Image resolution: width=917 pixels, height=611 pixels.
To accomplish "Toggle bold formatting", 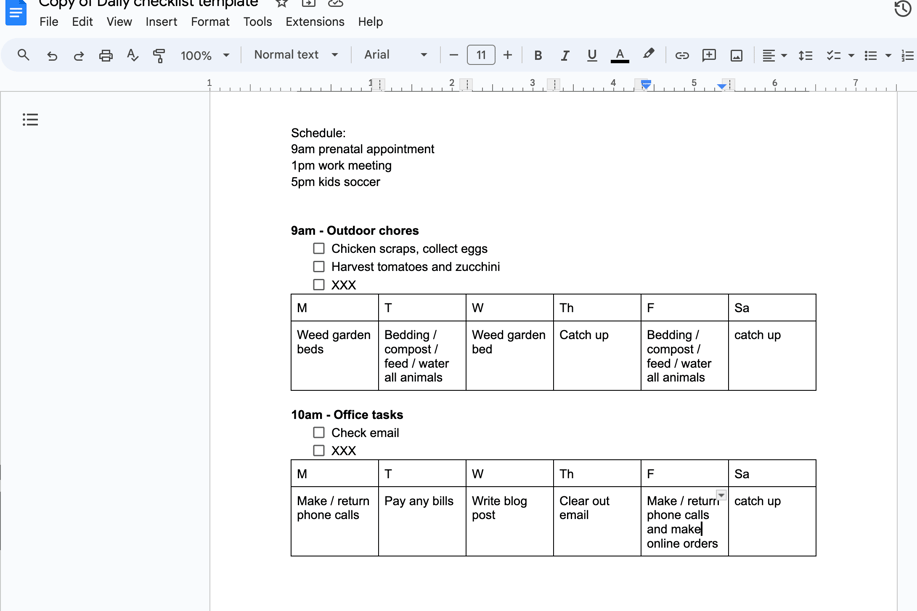I will (537, 56).
